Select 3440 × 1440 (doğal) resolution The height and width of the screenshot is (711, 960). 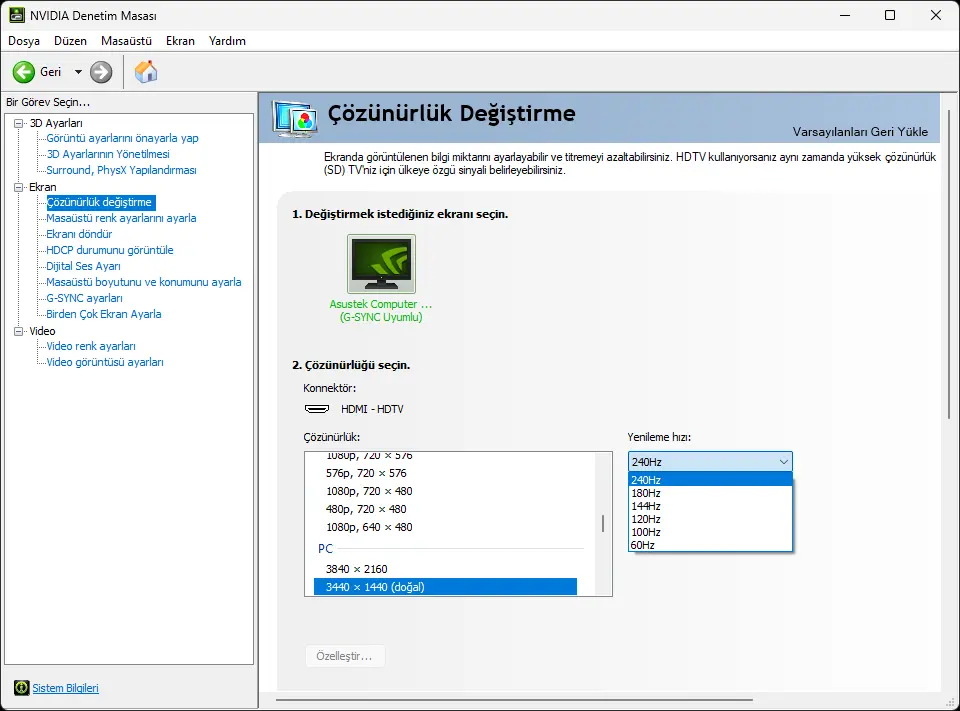click(x=445, y=587)
